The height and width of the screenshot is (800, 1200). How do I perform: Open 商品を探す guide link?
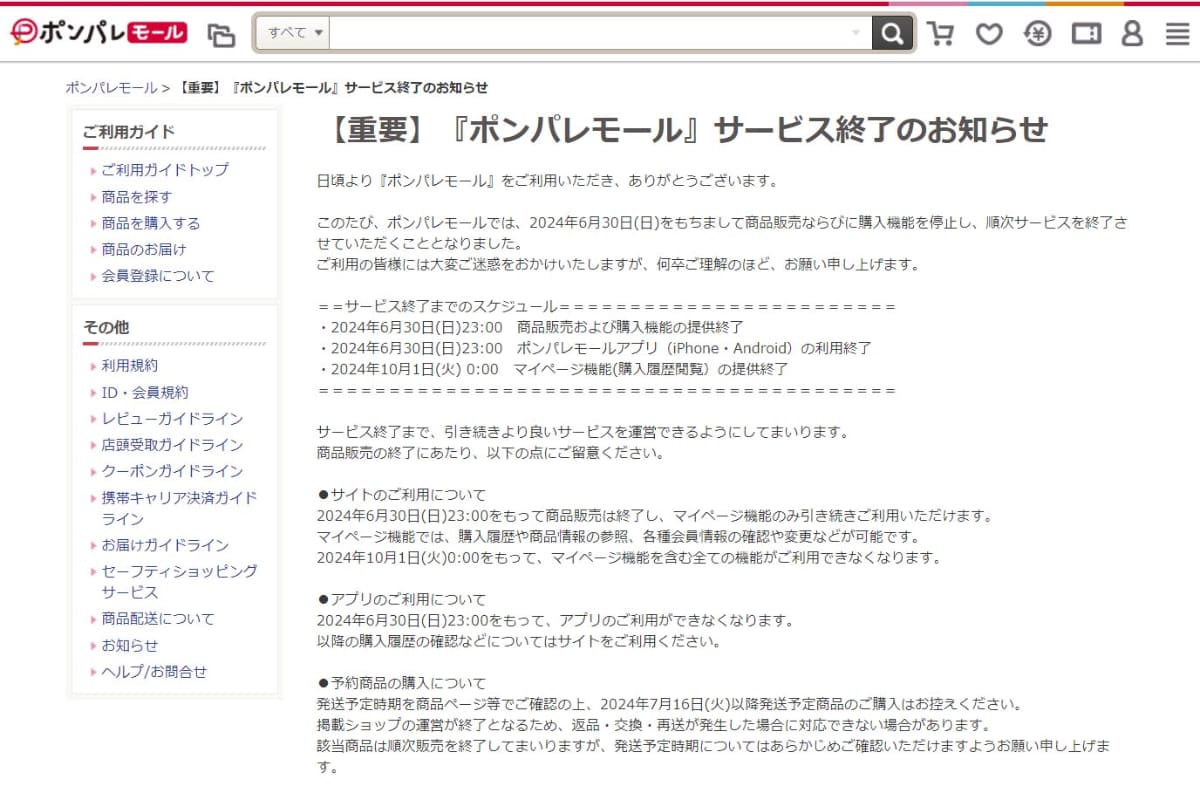136,197
